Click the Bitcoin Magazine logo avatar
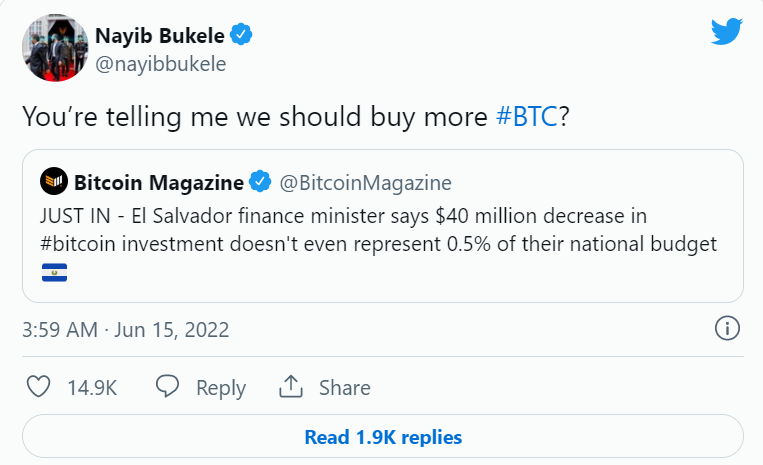The height and width of the screenshot is (465, 763). tap(53, 182)
